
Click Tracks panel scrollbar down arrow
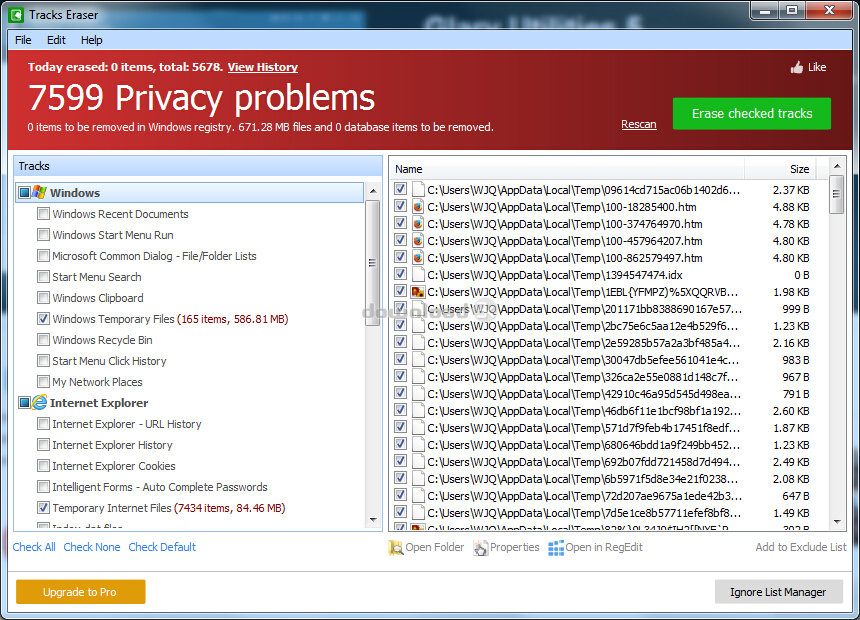tap(373, 520)
